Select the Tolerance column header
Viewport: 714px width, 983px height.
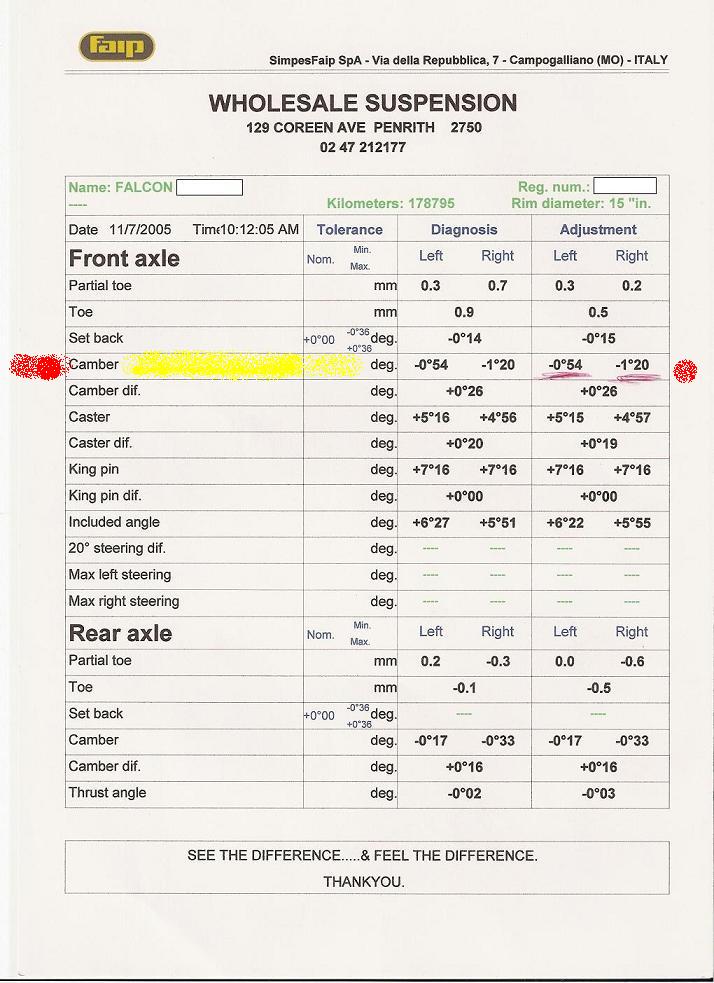350,230
